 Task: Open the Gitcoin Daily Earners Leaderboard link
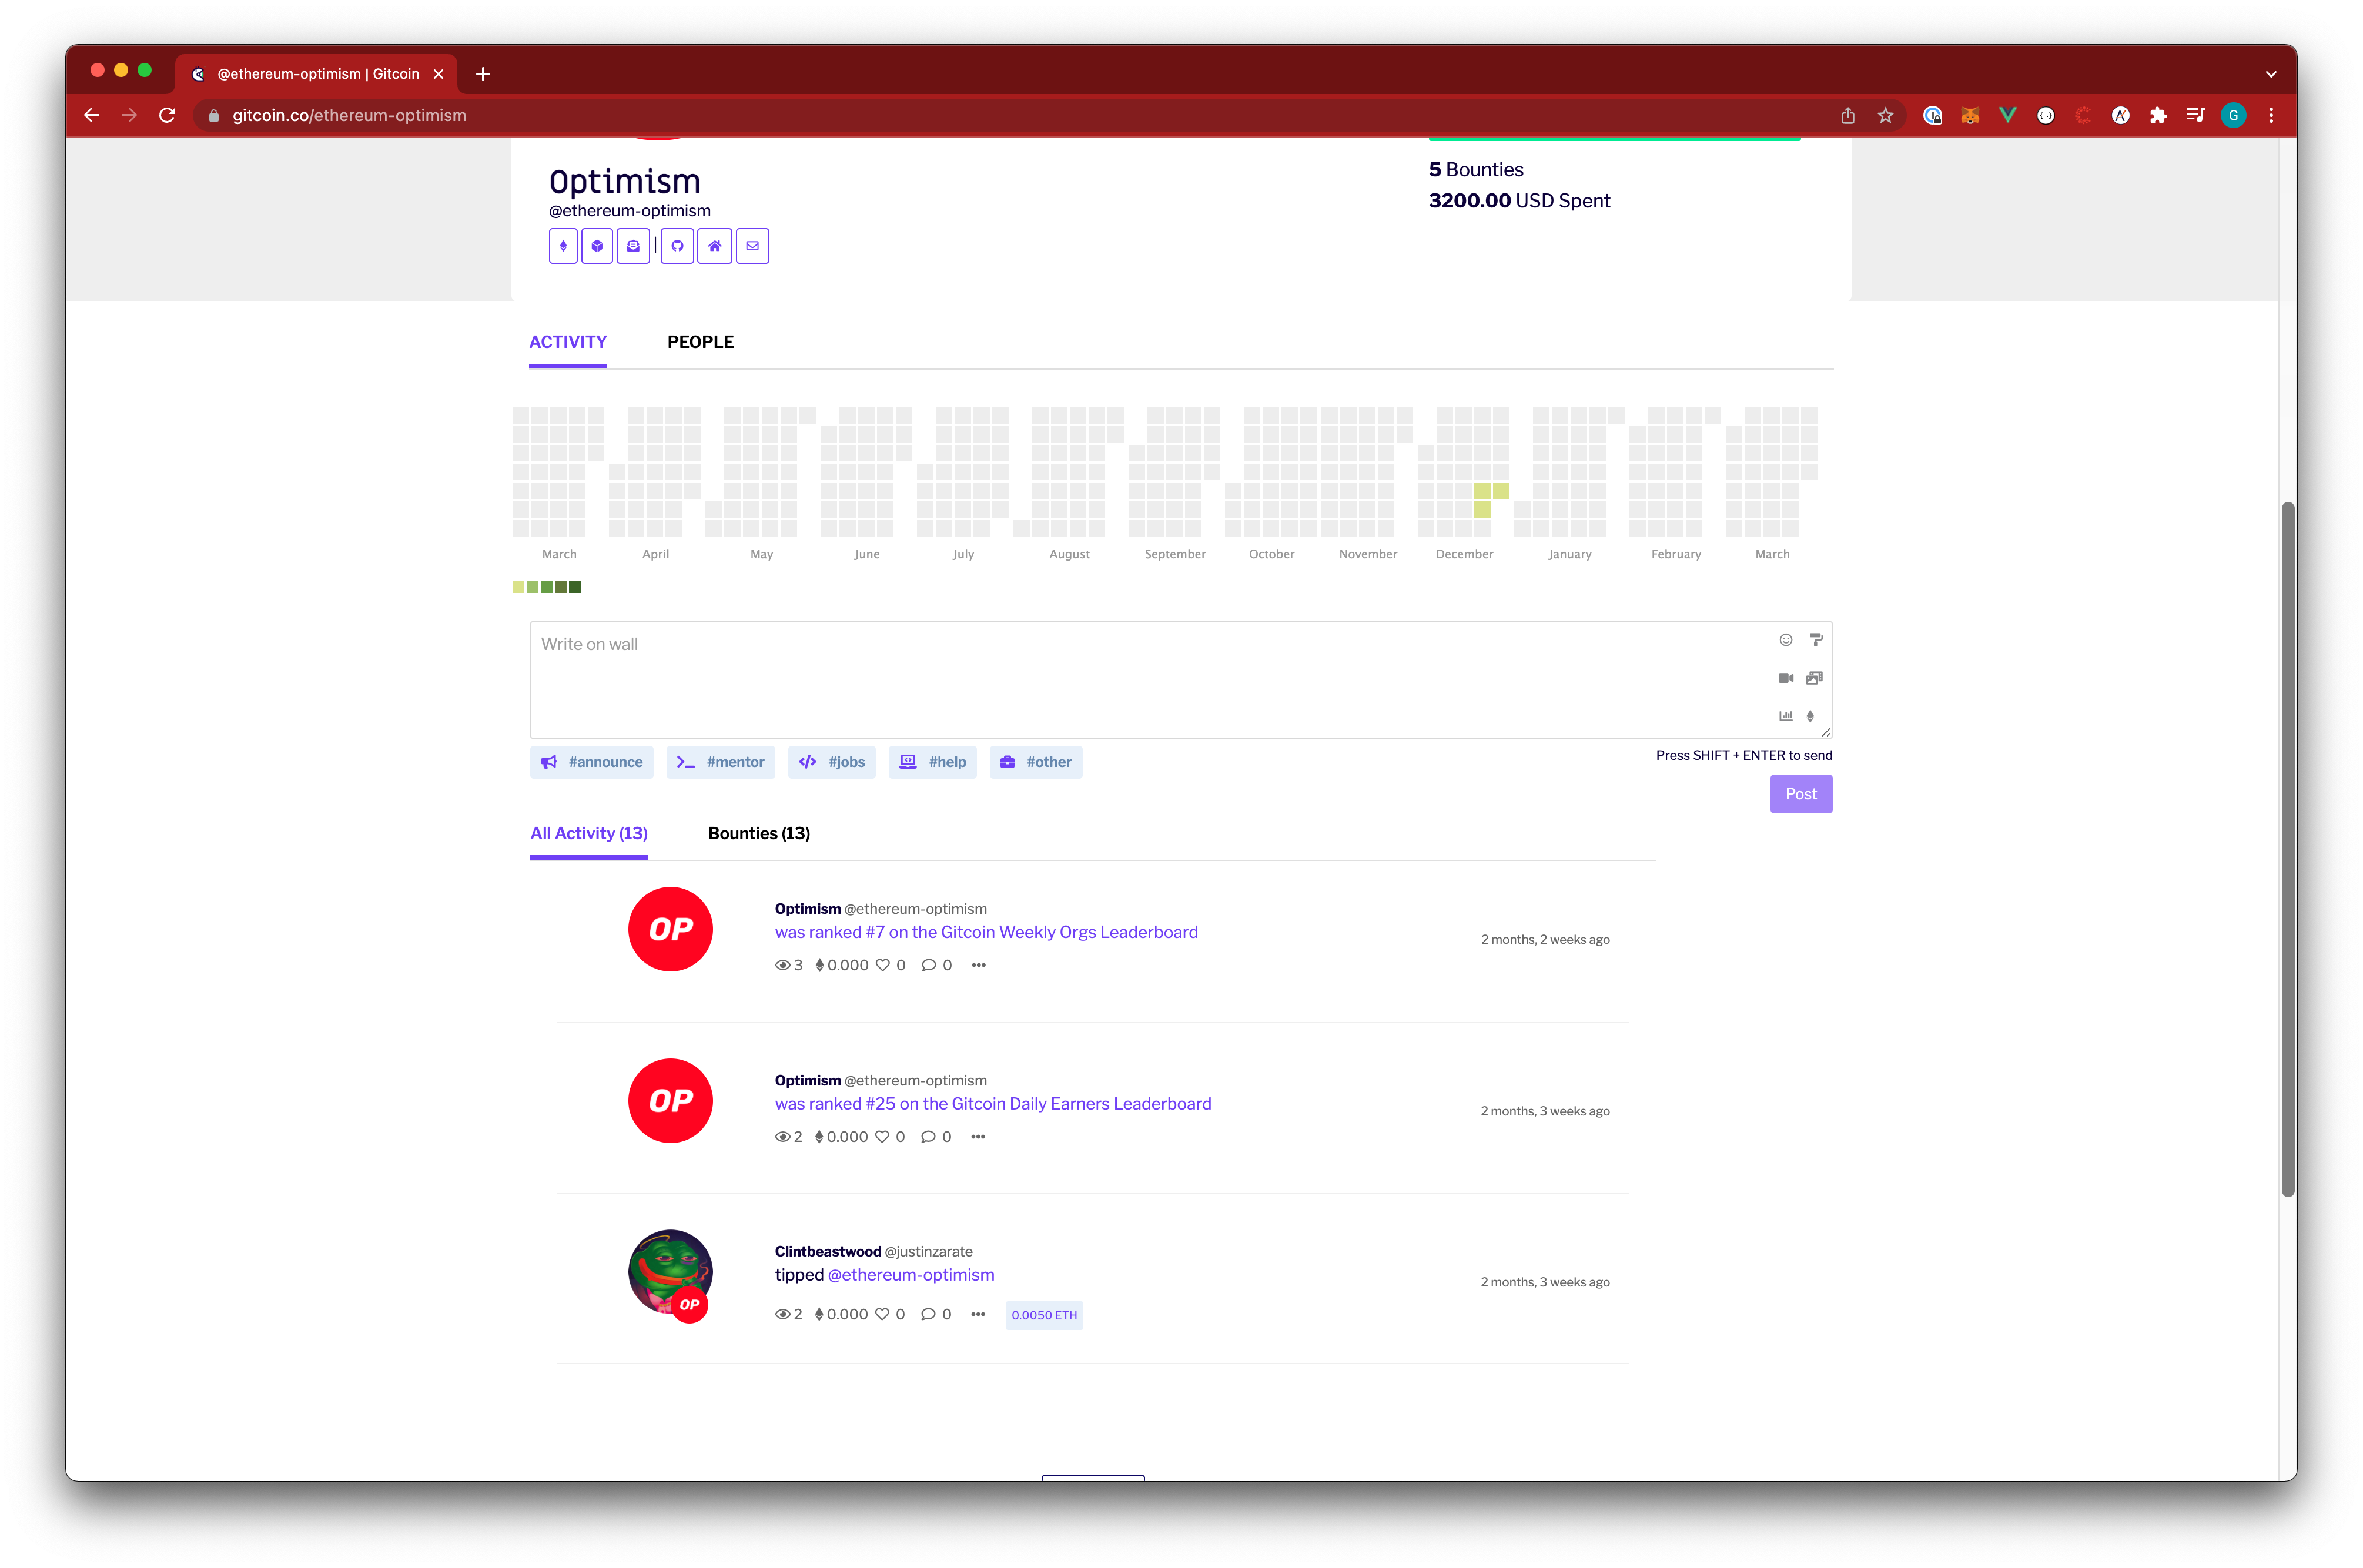[993, 1104]
